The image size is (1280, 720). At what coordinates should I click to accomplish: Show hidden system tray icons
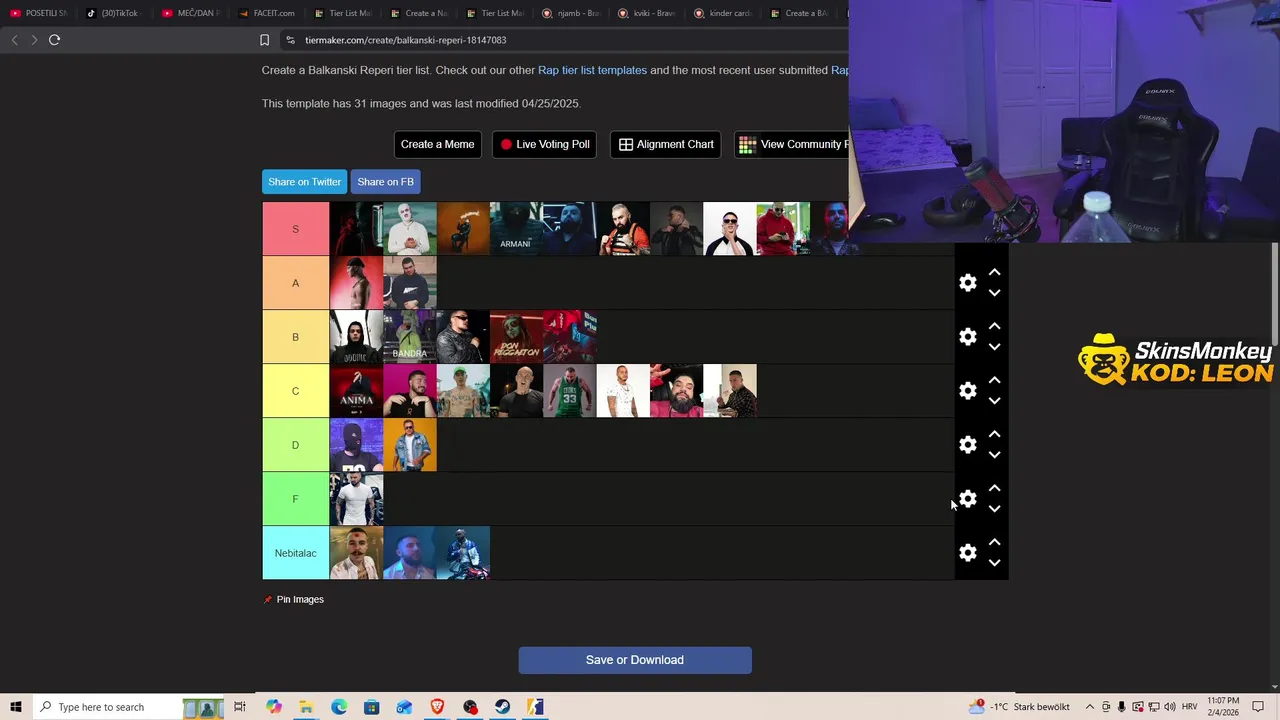click(x=1090, y=707)
